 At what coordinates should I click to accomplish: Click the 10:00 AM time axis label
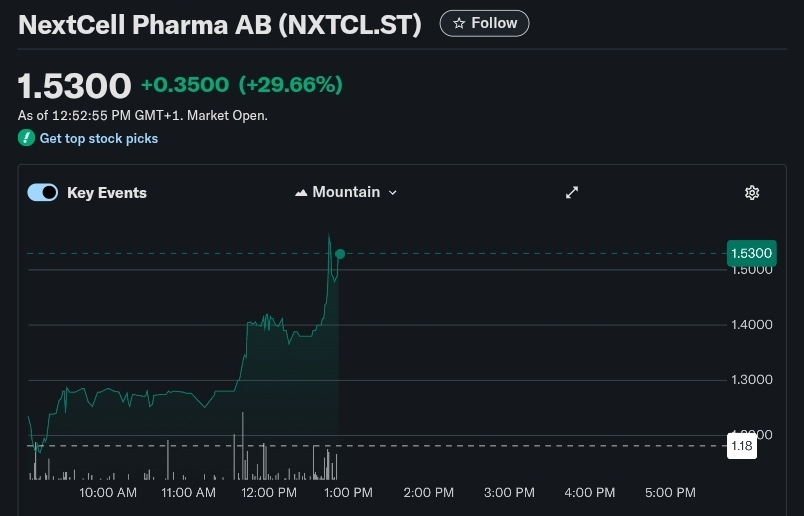click(x=108, y=492)
